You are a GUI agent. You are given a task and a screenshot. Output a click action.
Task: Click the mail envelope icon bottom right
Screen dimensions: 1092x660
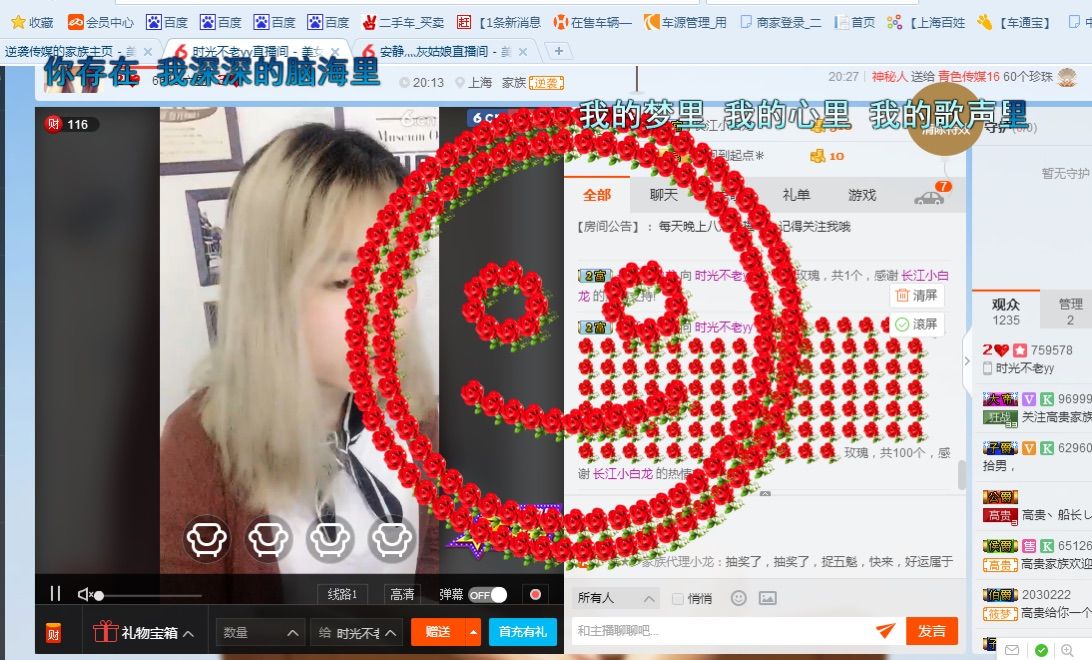pos(1012,650)
